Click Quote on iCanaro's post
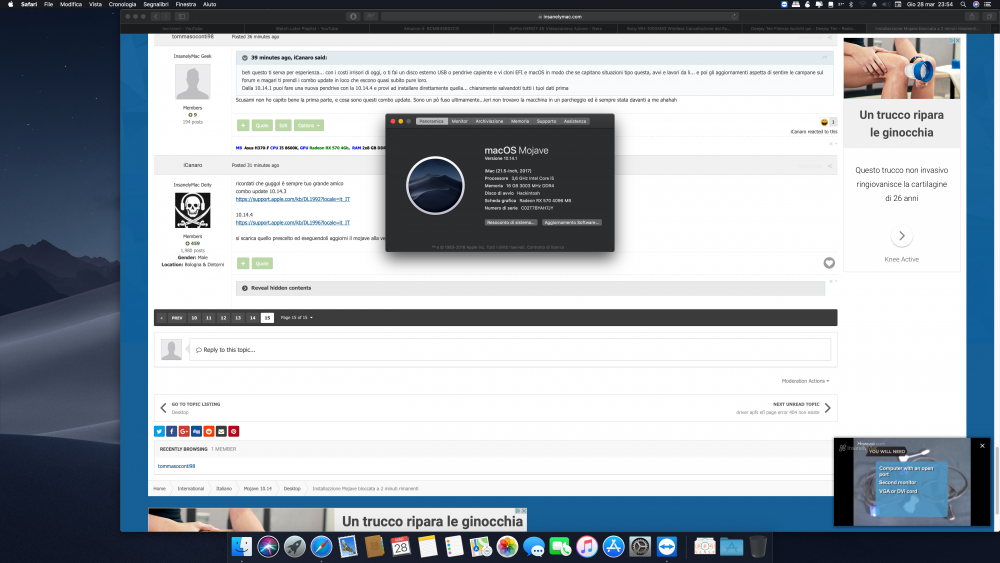The image size is (1000, 563). click(262, 263)
